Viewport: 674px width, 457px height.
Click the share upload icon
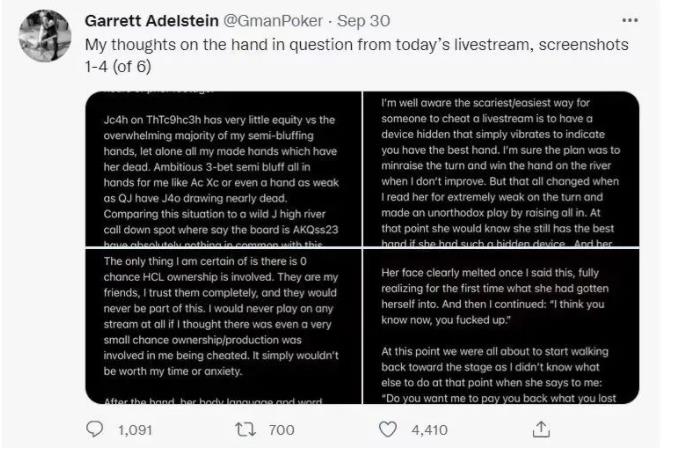coord(541,429)
